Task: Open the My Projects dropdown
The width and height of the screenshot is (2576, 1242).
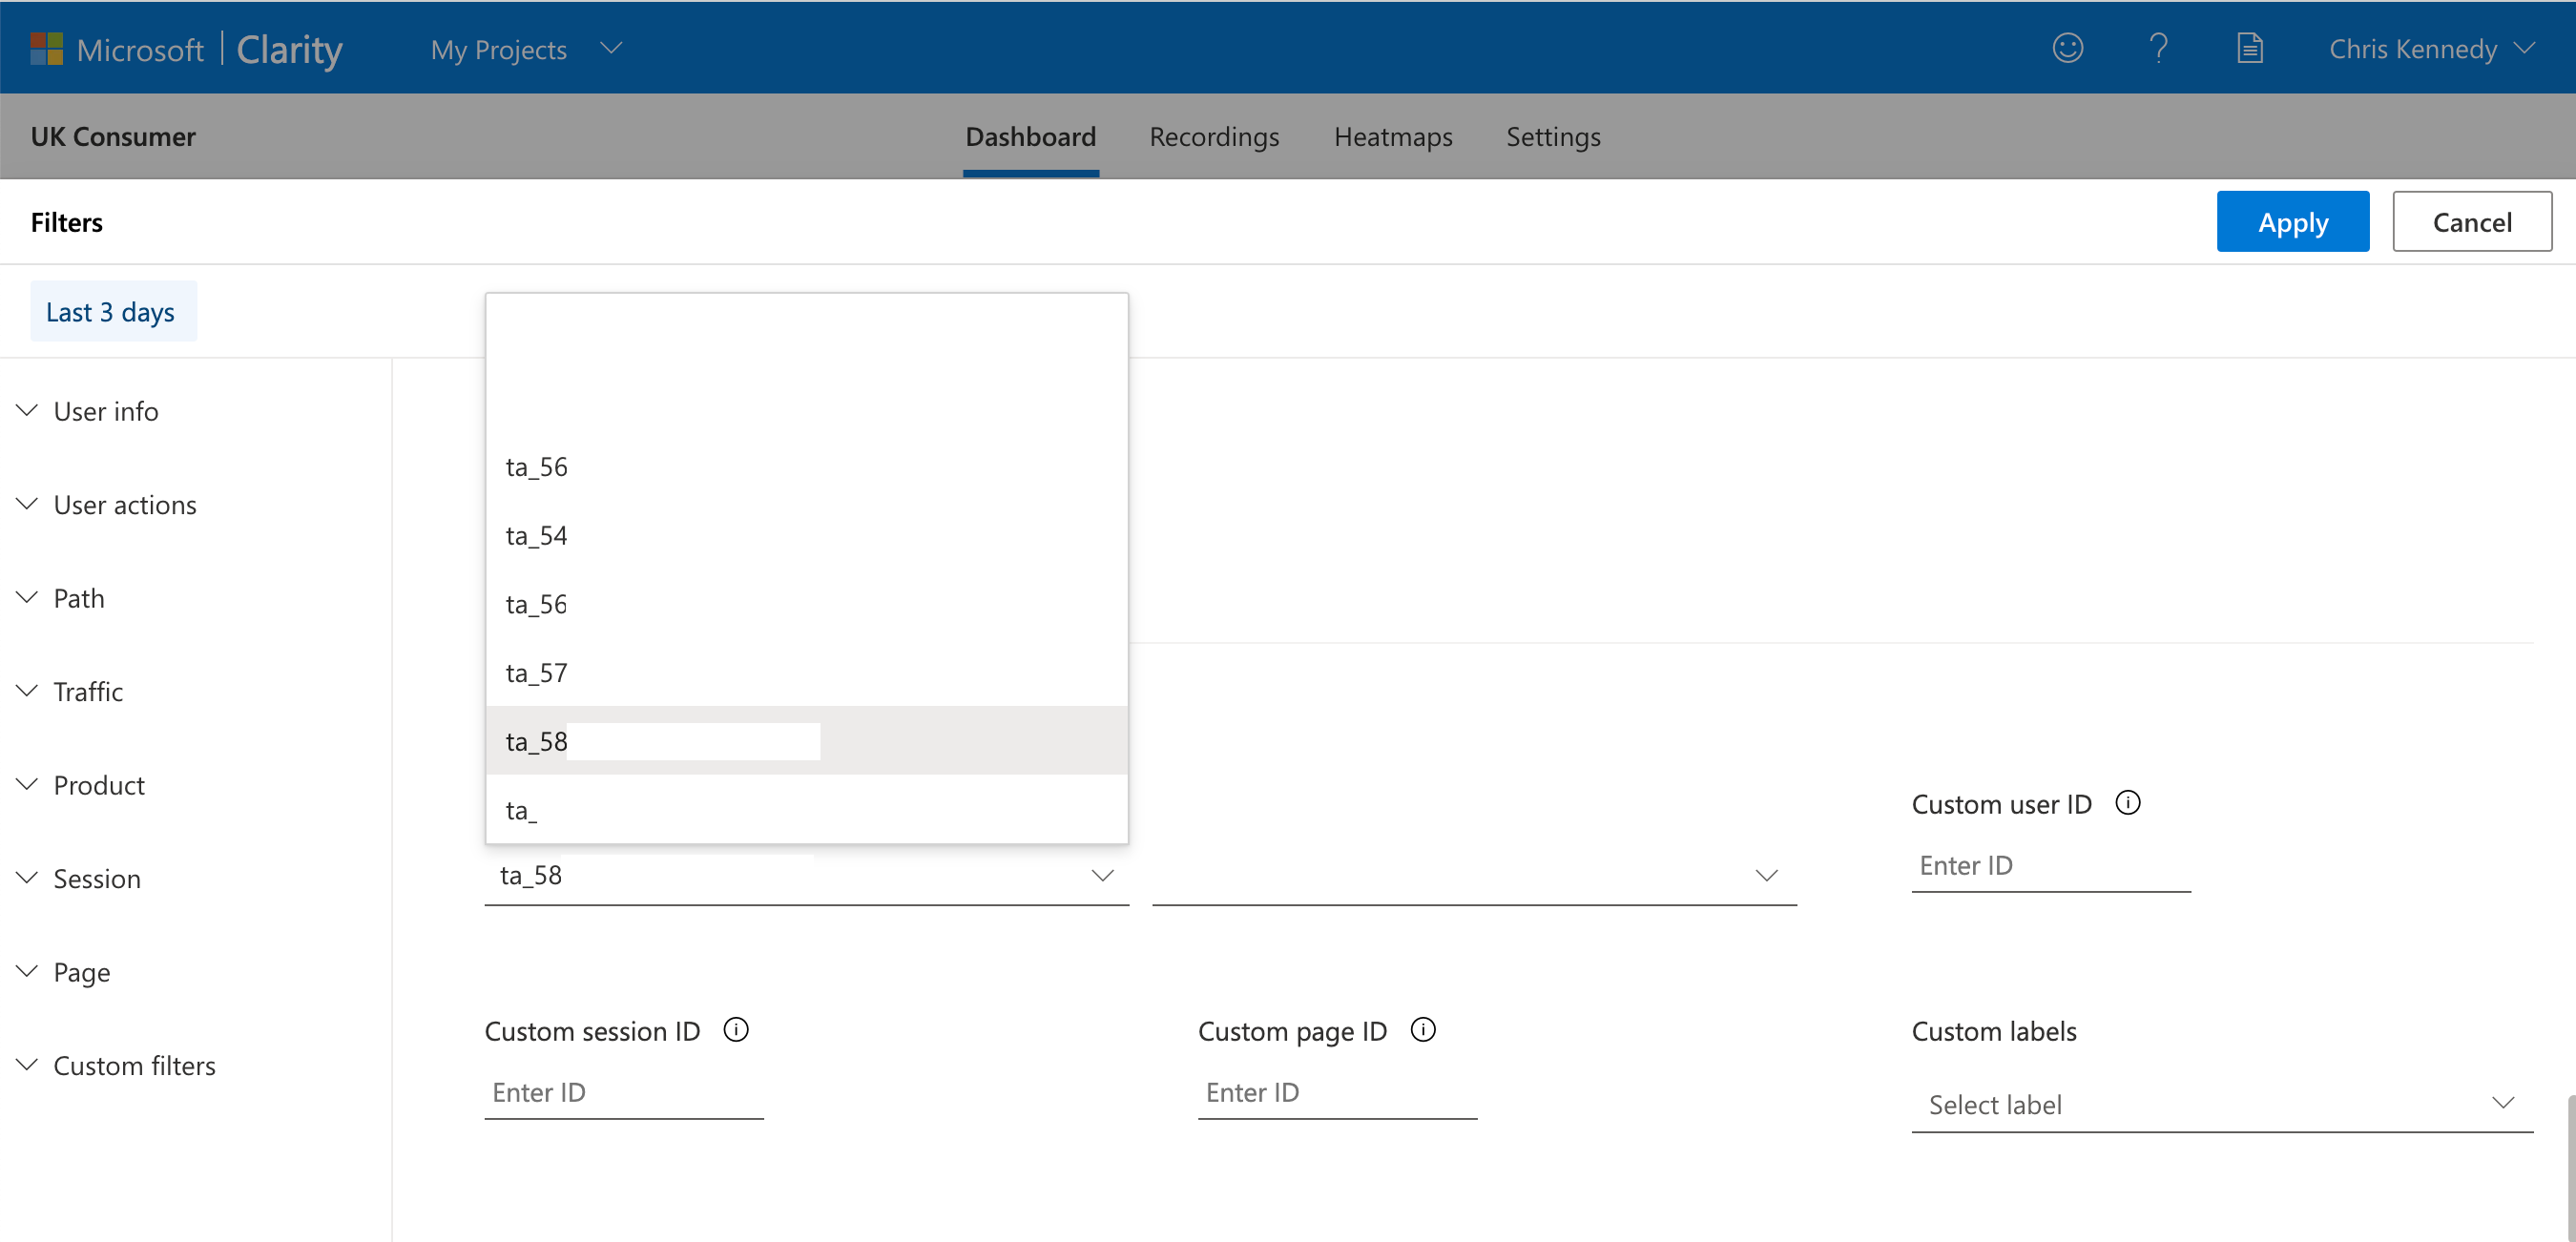Action: [x=525, y=49]
